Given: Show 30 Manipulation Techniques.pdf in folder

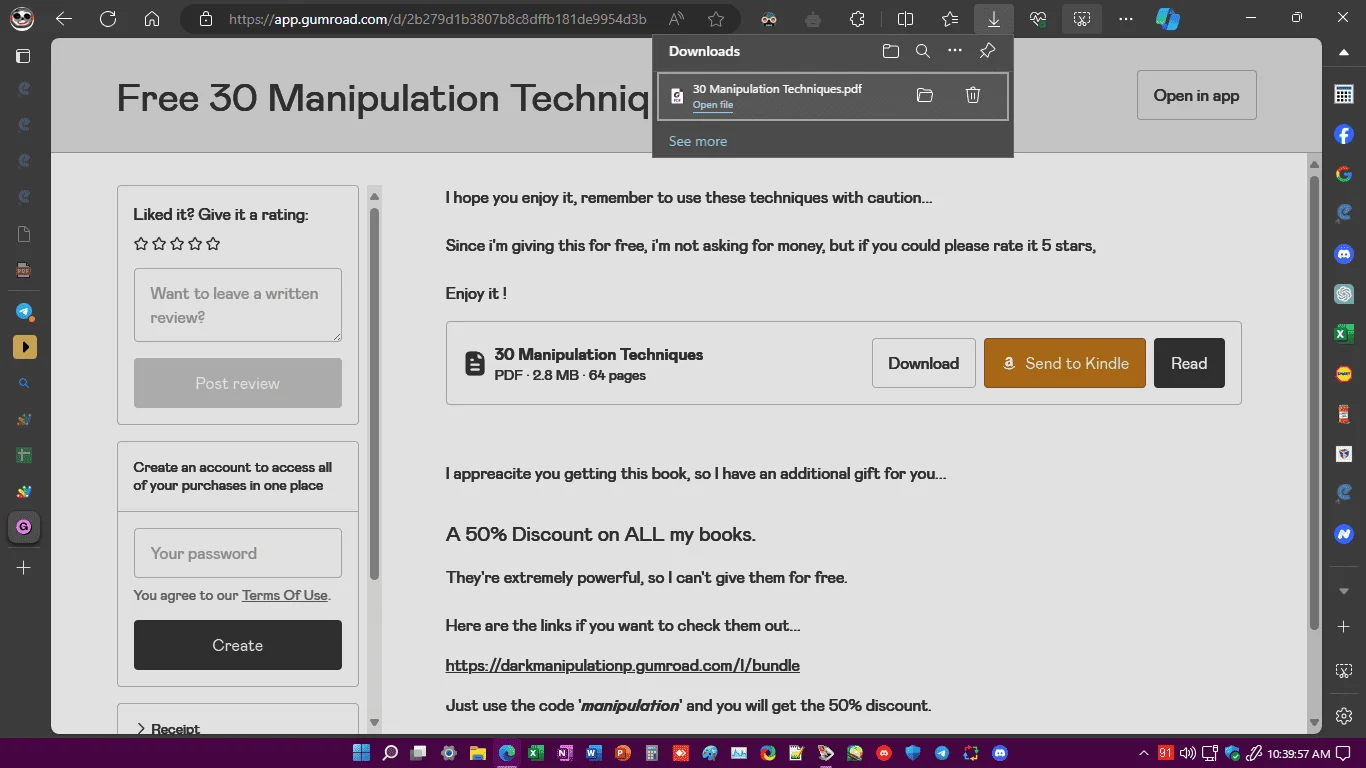Looking at the screenshot, I should pyautogui.click(x=925, y=95).
